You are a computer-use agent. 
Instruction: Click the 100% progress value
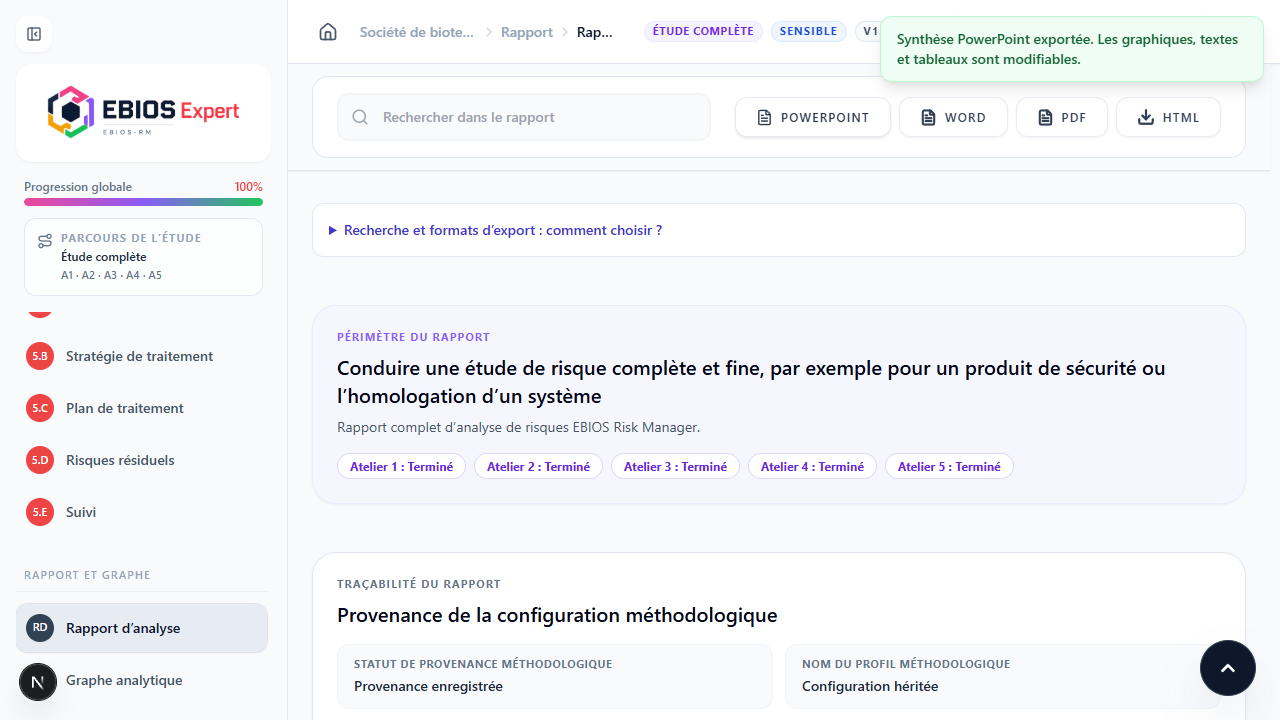pyautogui.click(x=249, y=187)
